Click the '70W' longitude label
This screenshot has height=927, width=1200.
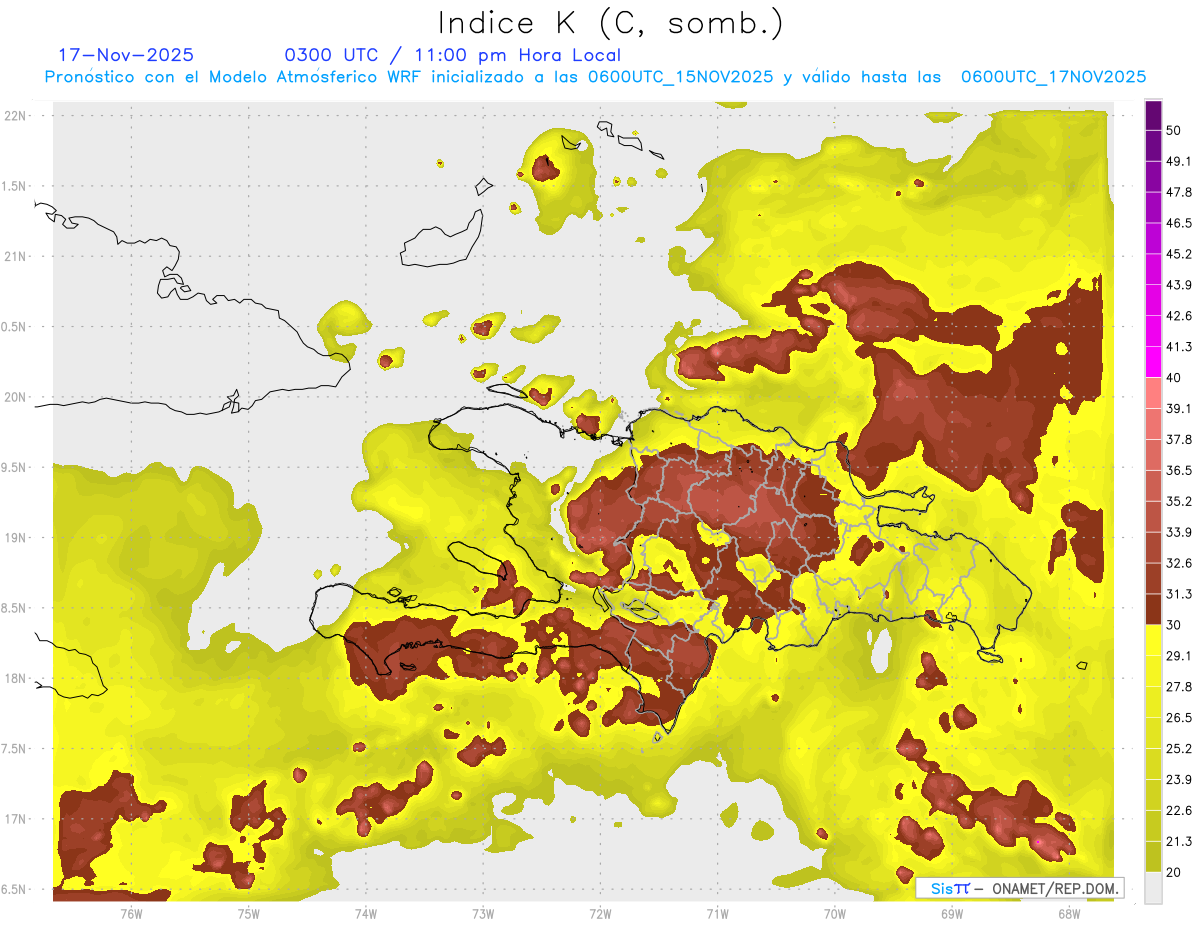click(835, 913)
